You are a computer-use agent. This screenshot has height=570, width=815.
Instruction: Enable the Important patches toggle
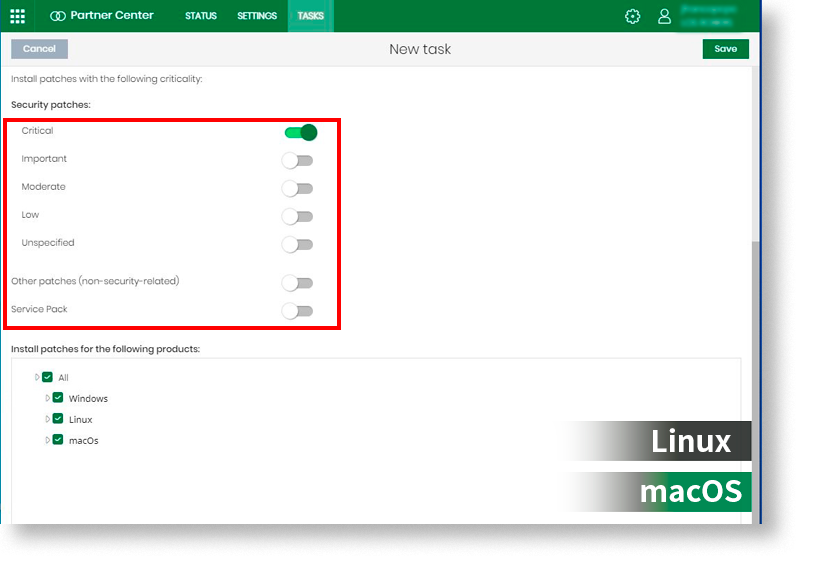297,161
